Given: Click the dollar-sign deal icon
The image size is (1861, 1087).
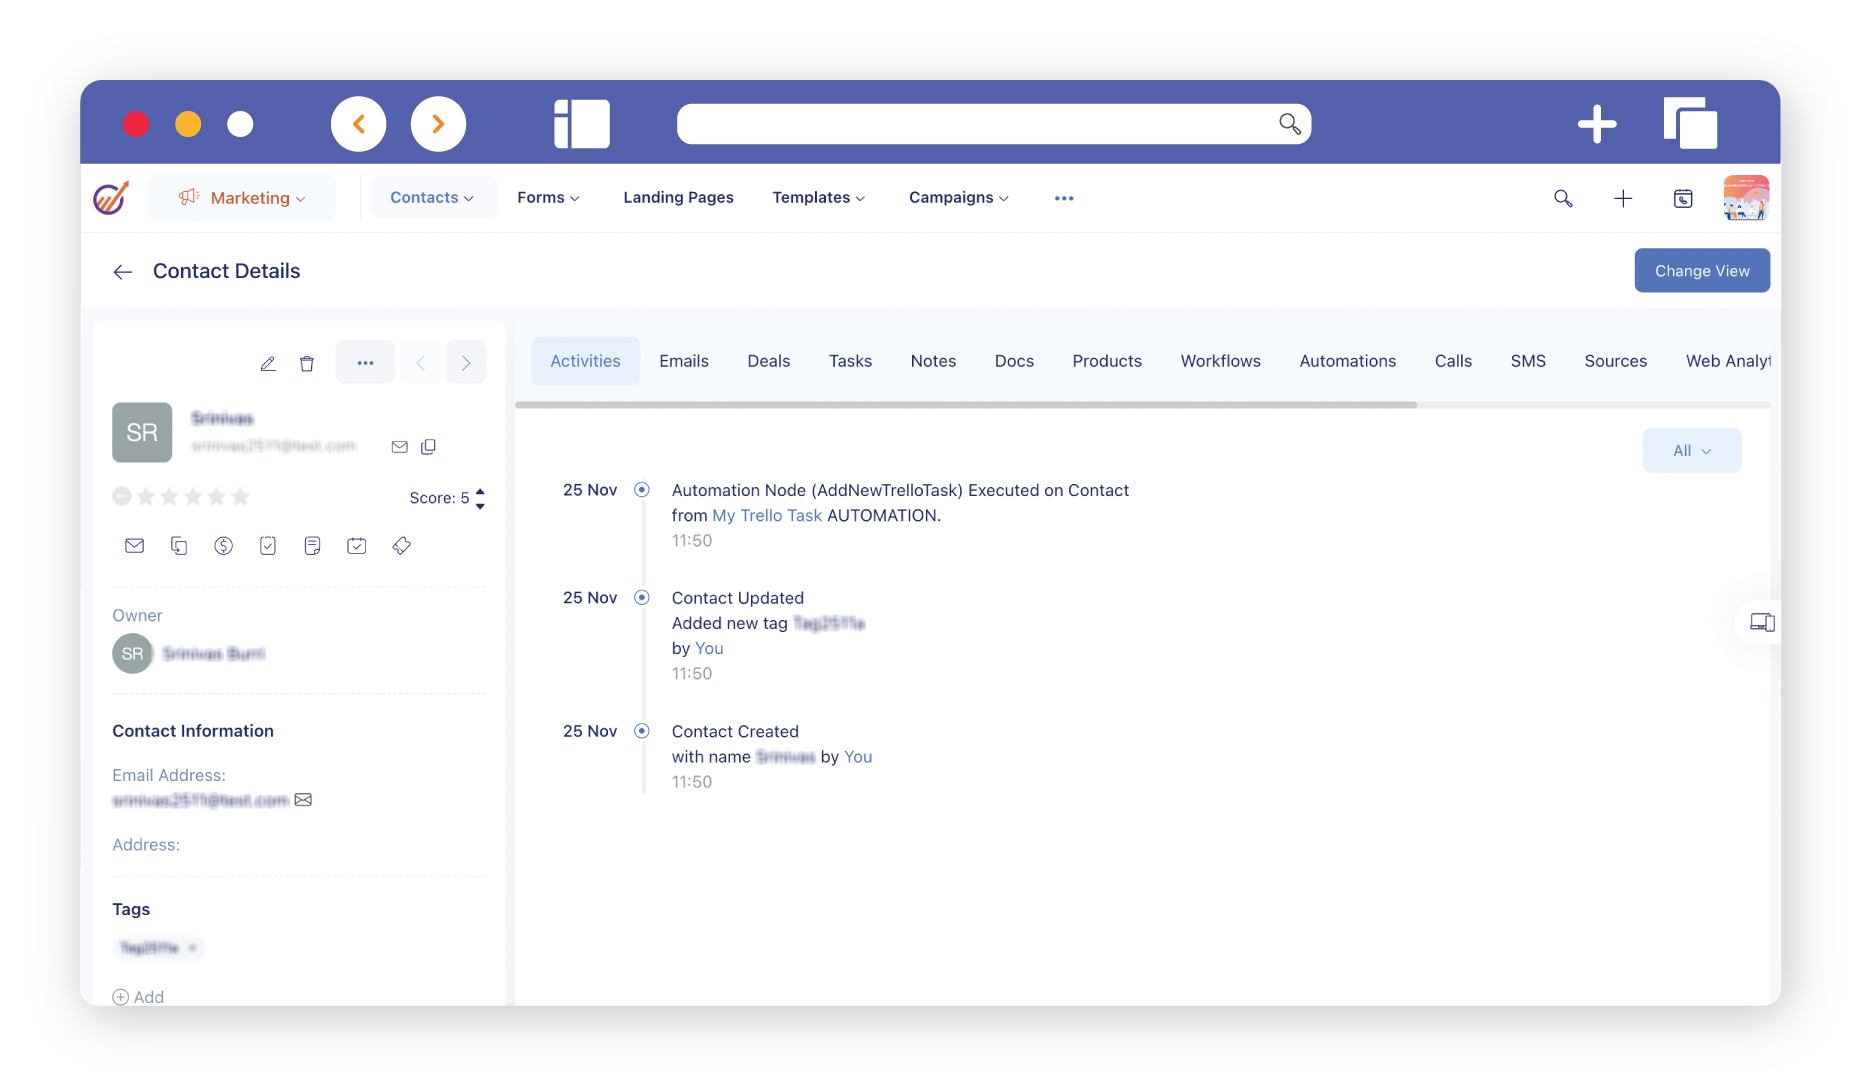Looking at the screenshot, I should click(x=223, y=546).
